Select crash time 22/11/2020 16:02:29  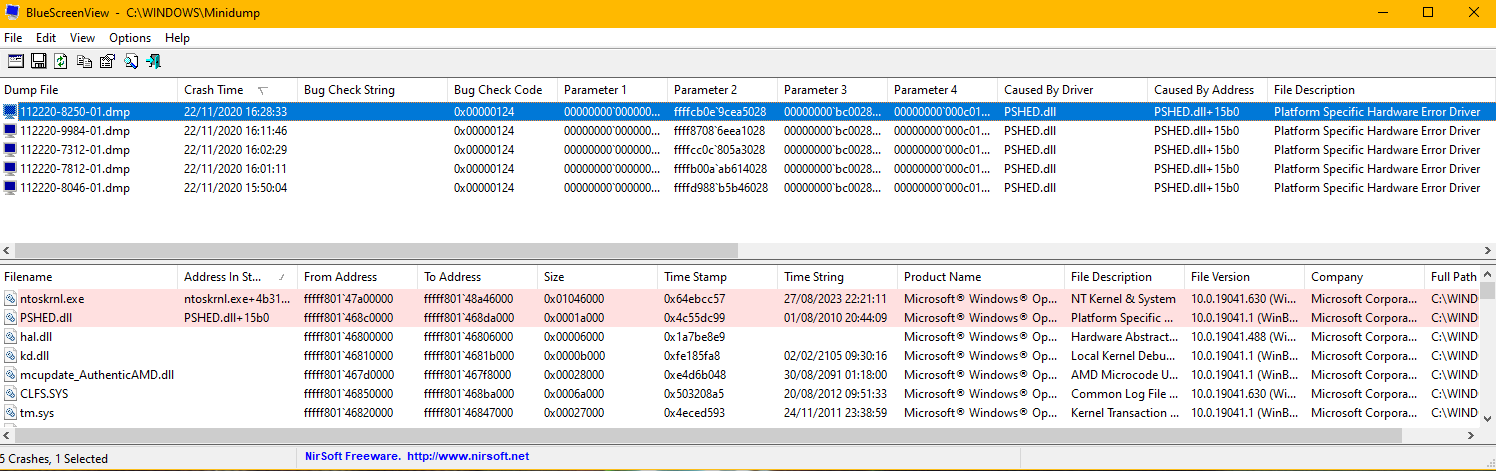pos(236,150)
